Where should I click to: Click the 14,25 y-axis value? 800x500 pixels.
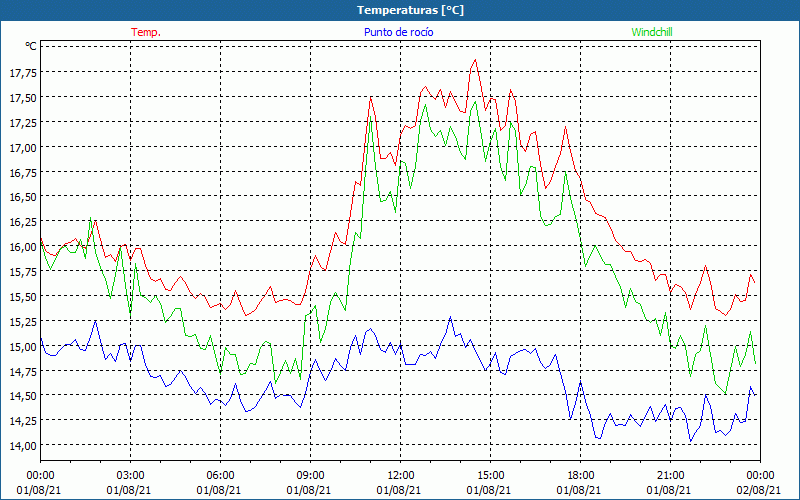click(x=23, y=421)
